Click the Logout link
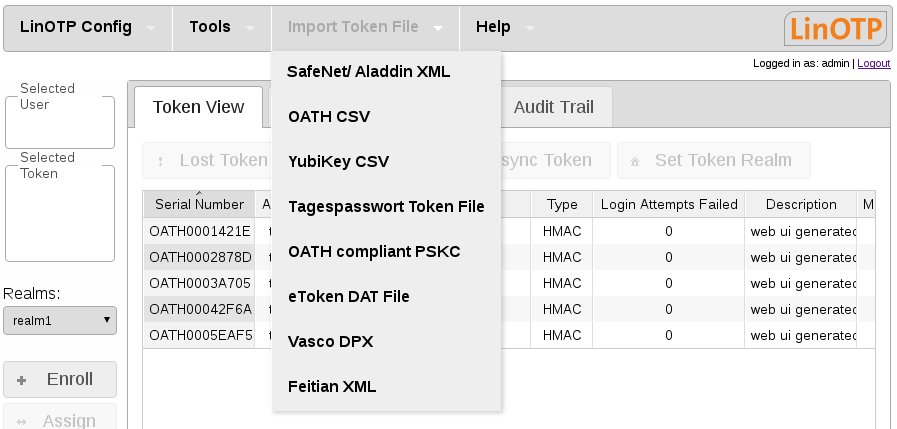 873,63
